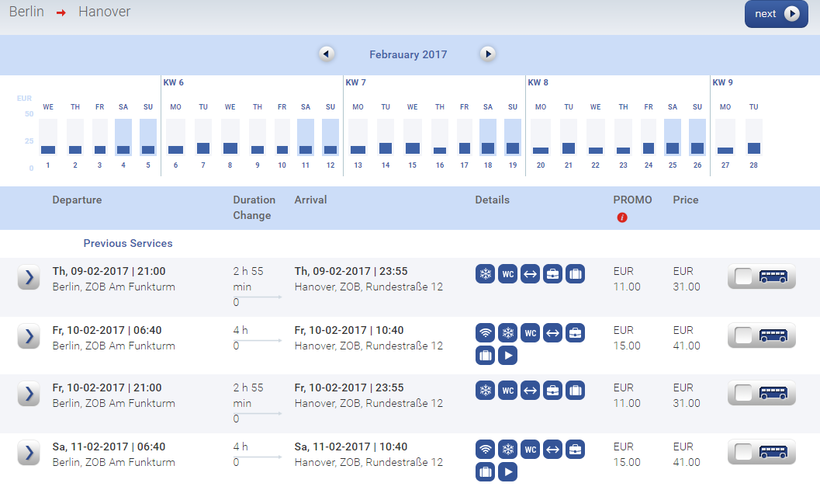This screenshot has width=820, height=490.
Task: Click play media icon on Friday 06:40 service
Action: [x=508, y=355]
